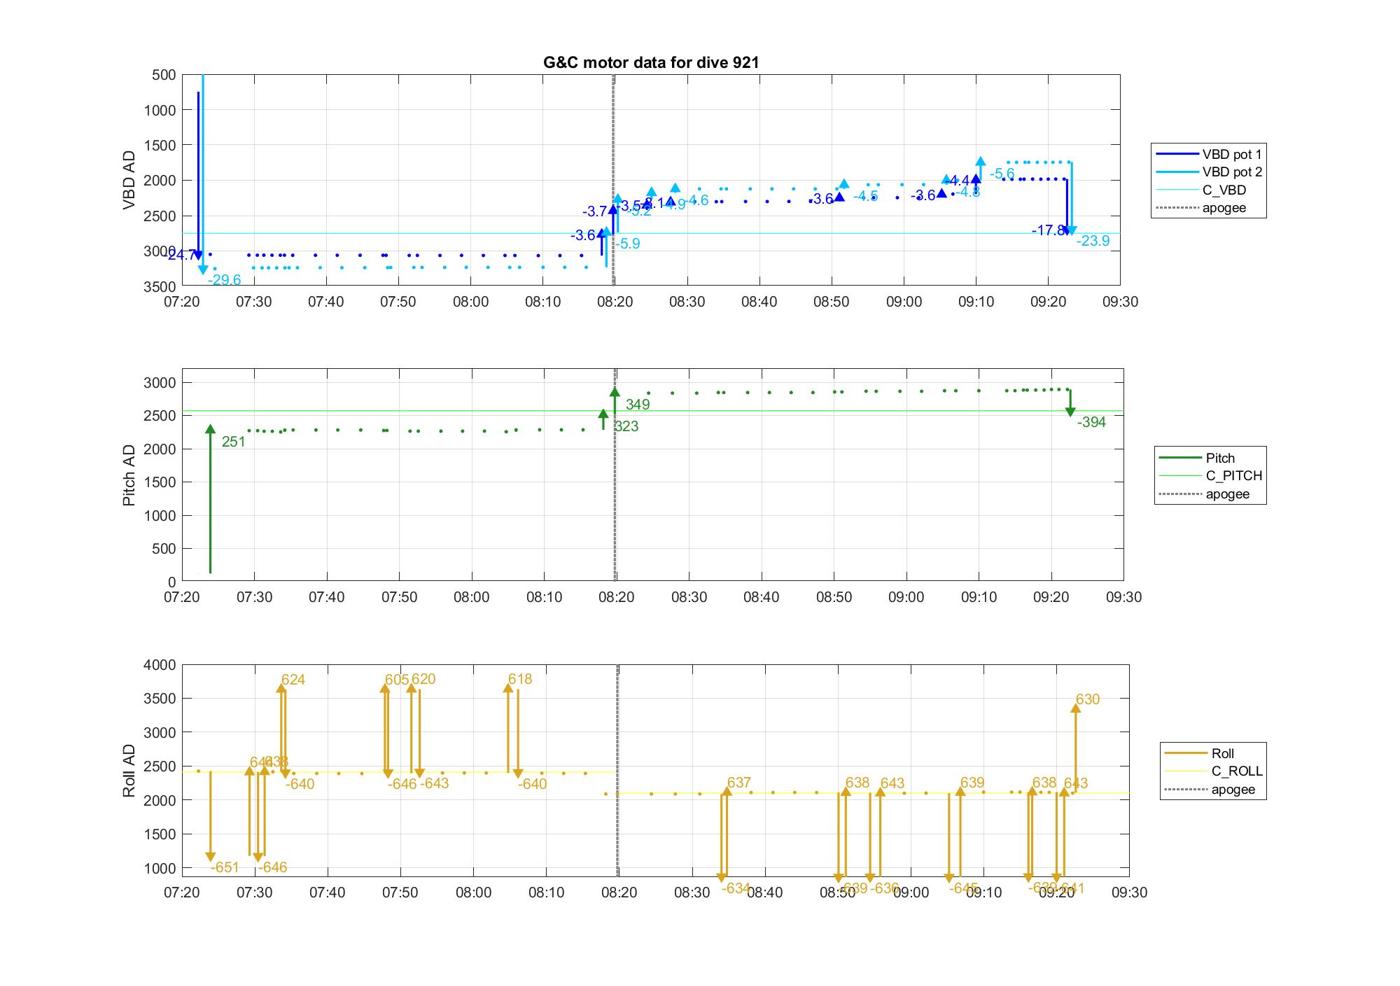This screenshot has width=1400, height=986.
Task: Click the '3500' tick on VBD axis
Action: 162,286
